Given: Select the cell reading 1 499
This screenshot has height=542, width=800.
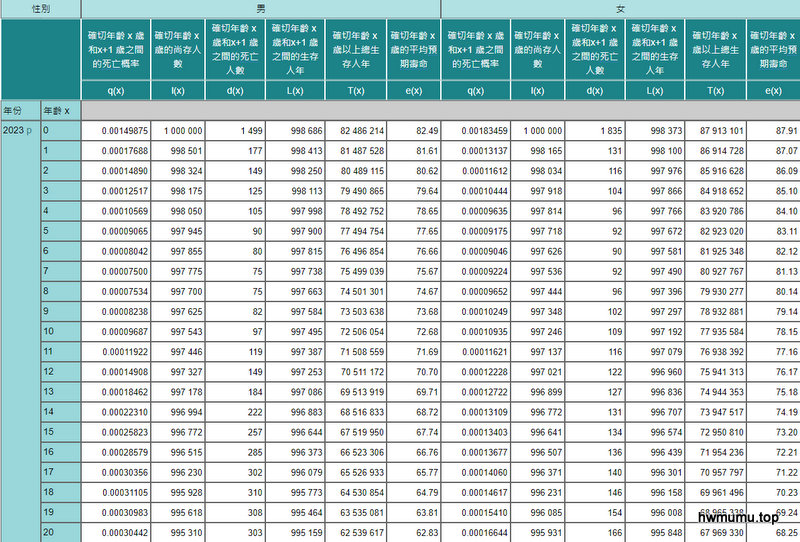Looking at the screenshot, I should tap(235, 131).
